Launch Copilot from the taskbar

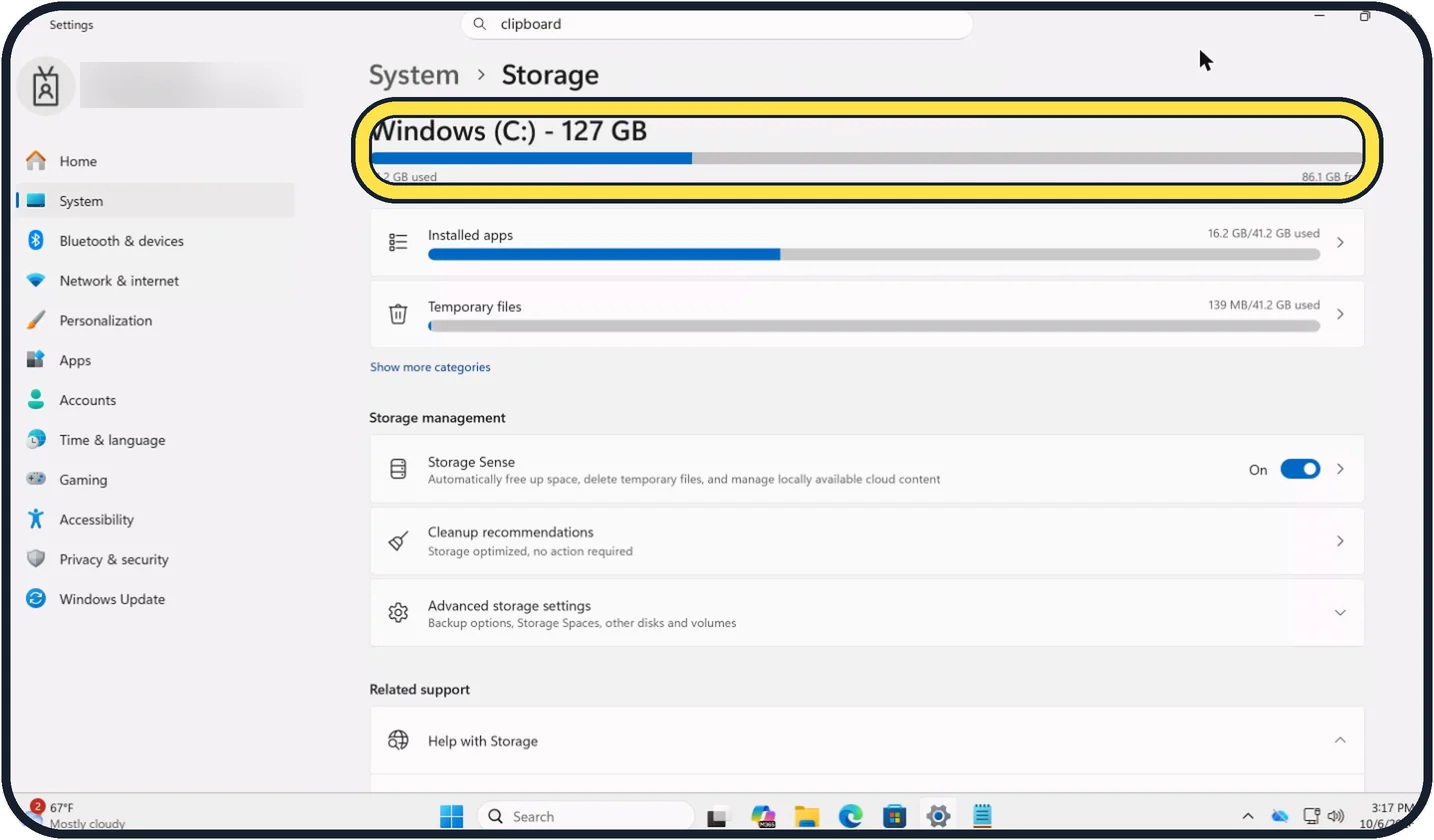[x=764, y=816]
